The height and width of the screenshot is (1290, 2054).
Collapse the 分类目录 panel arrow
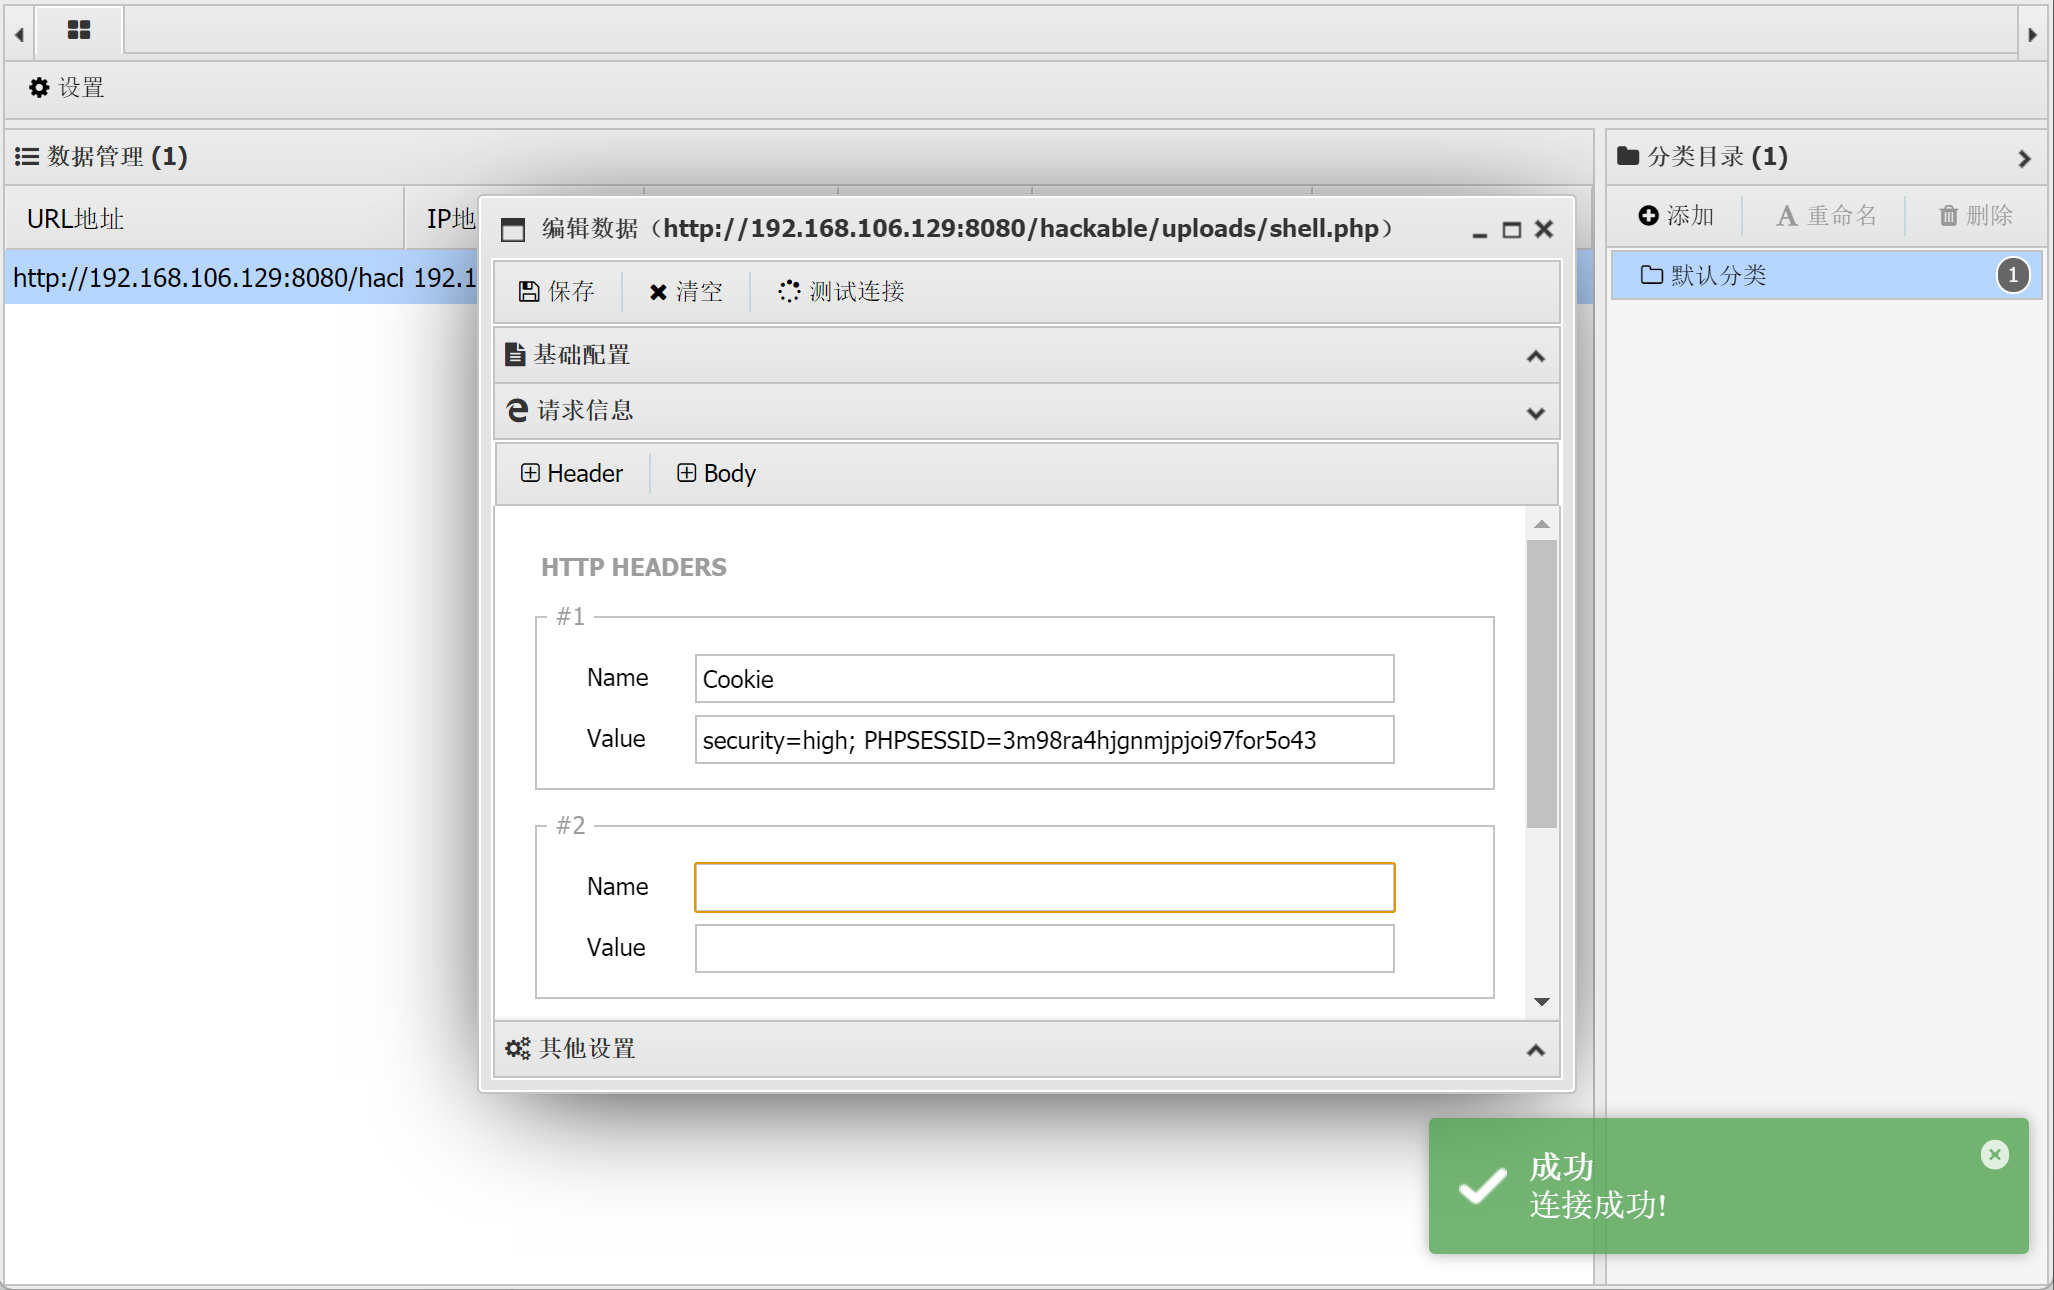click(2024, 158)
